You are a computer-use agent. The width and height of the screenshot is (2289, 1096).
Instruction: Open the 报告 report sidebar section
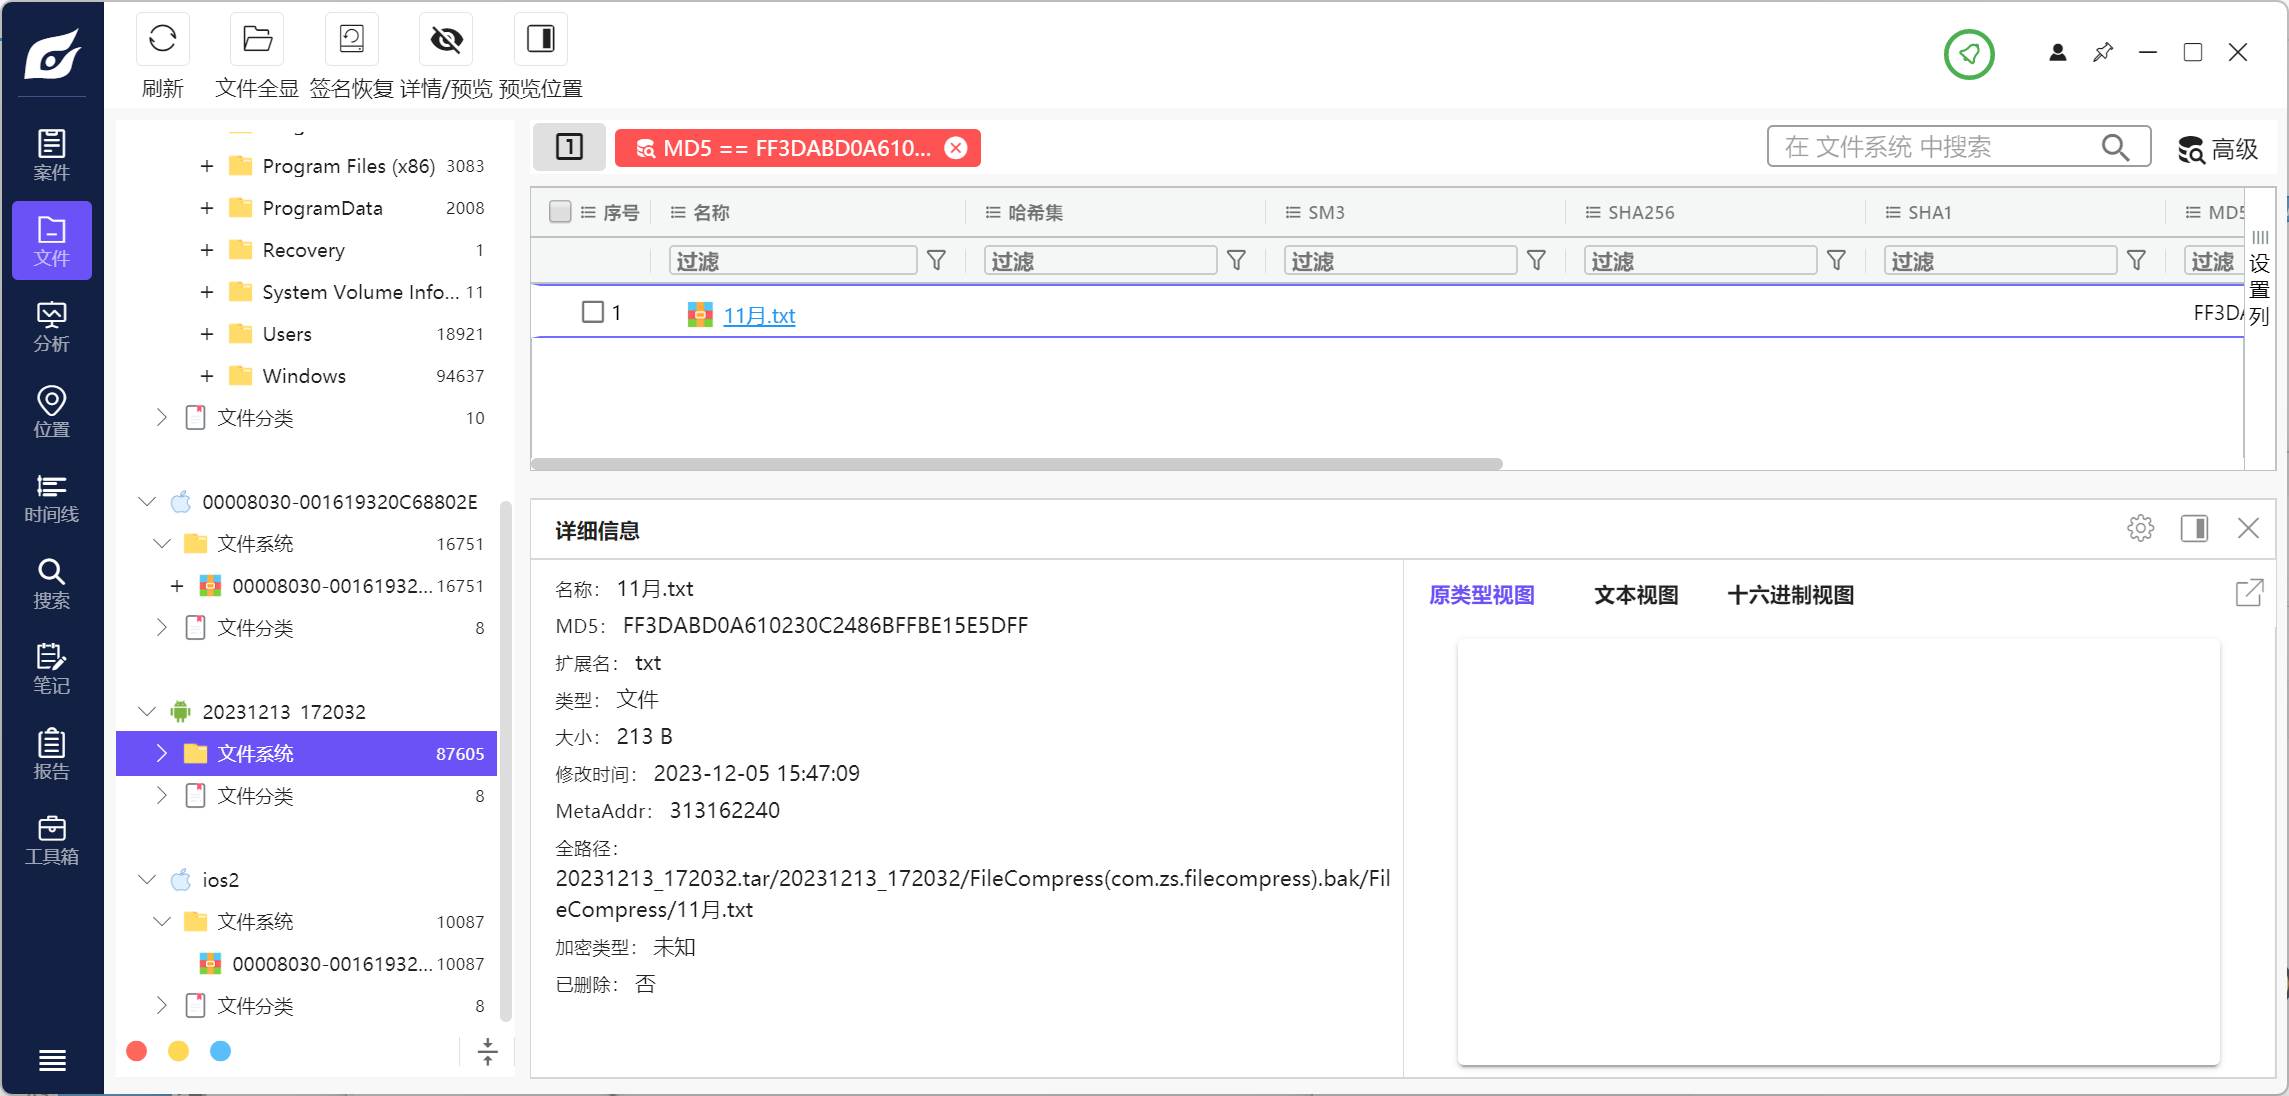click(52, 755)
